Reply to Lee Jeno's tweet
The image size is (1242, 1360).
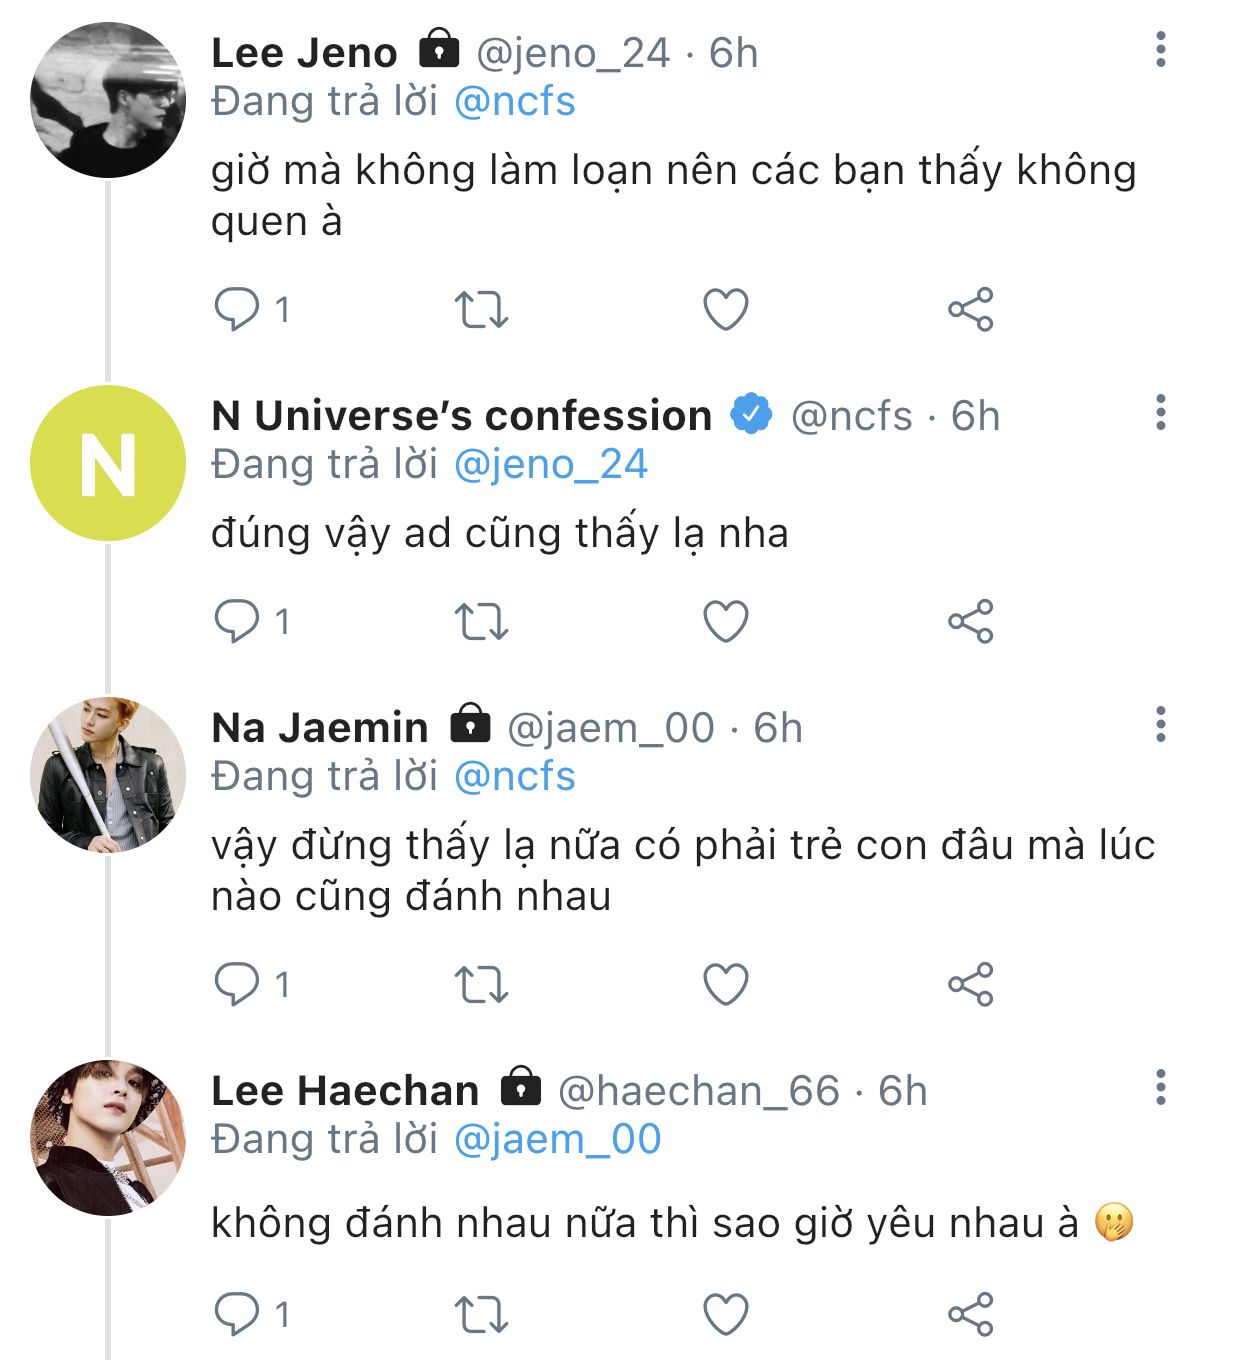(237, 309)
